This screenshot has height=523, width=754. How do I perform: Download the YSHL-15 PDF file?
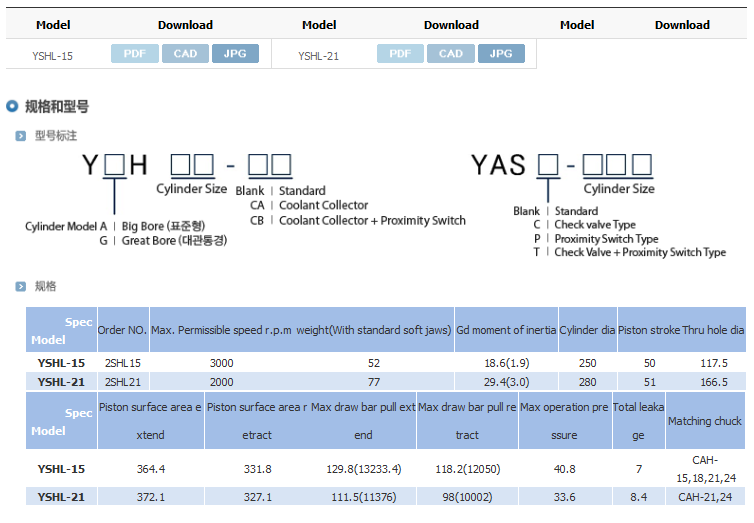click(135, 53)
